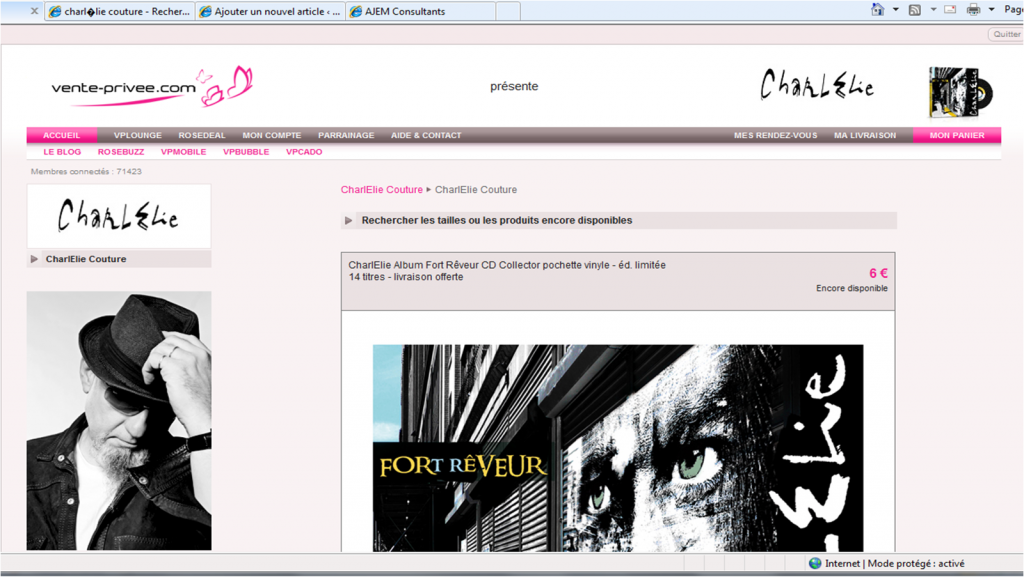Open AIDE & CONTACT in navigation bar
This screenshot has width=1024, height=577.
[x=426, y=135]
